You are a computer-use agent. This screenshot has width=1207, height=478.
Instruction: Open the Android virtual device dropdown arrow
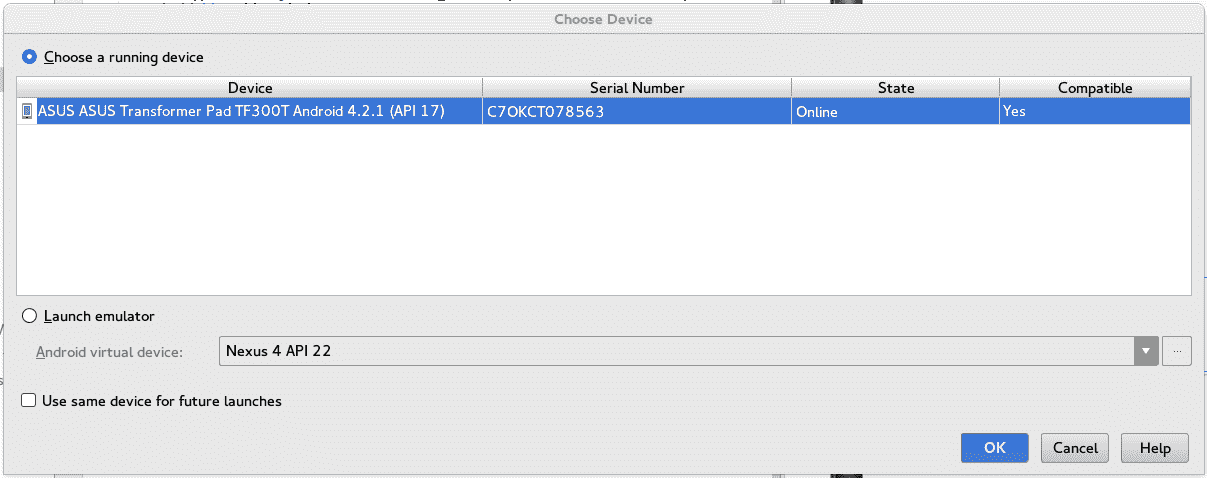(x=1146, y=351)
